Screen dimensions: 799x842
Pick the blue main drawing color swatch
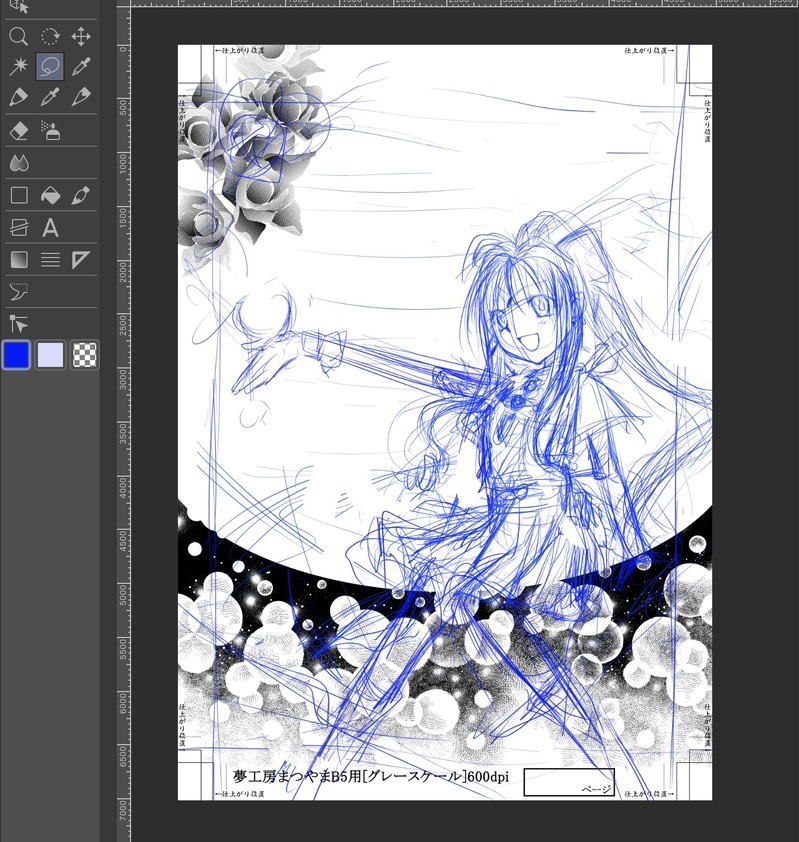click(17, 355)
